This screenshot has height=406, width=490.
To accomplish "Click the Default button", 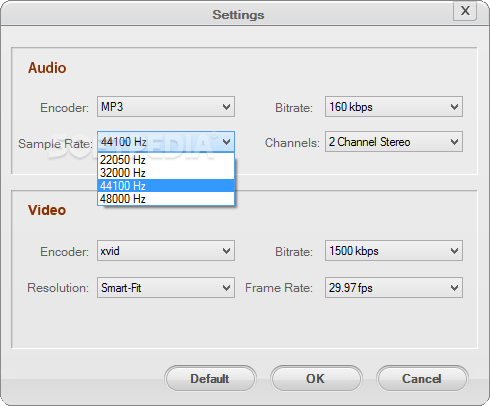I will point(210,378).
